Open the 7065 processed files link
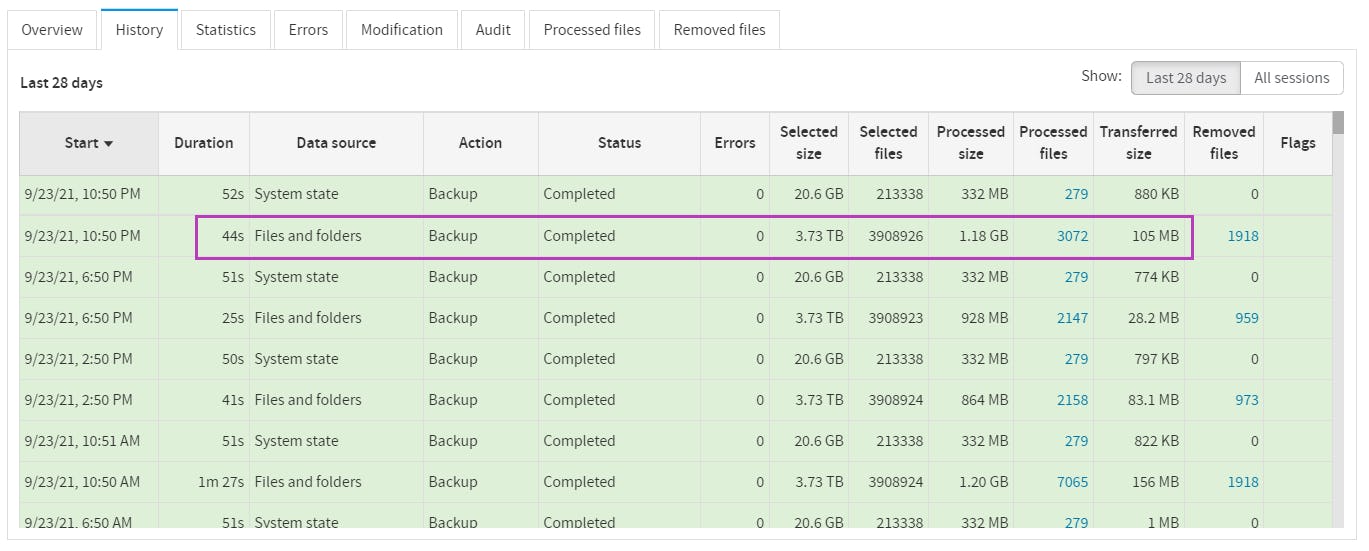This screenshot has height=551, width=1369. coord(1072,482)
